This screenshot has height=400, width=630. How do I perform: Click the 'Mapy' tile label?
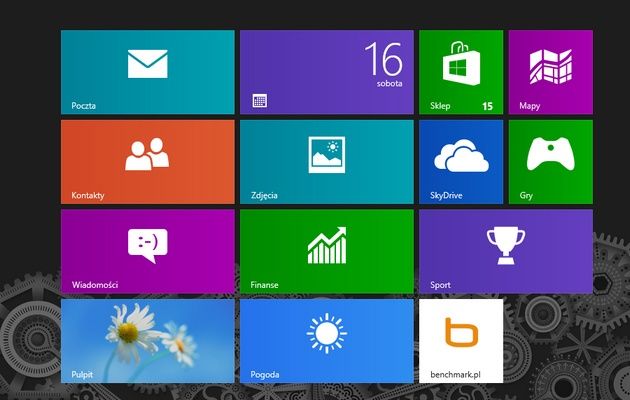(x=530, y=106)
